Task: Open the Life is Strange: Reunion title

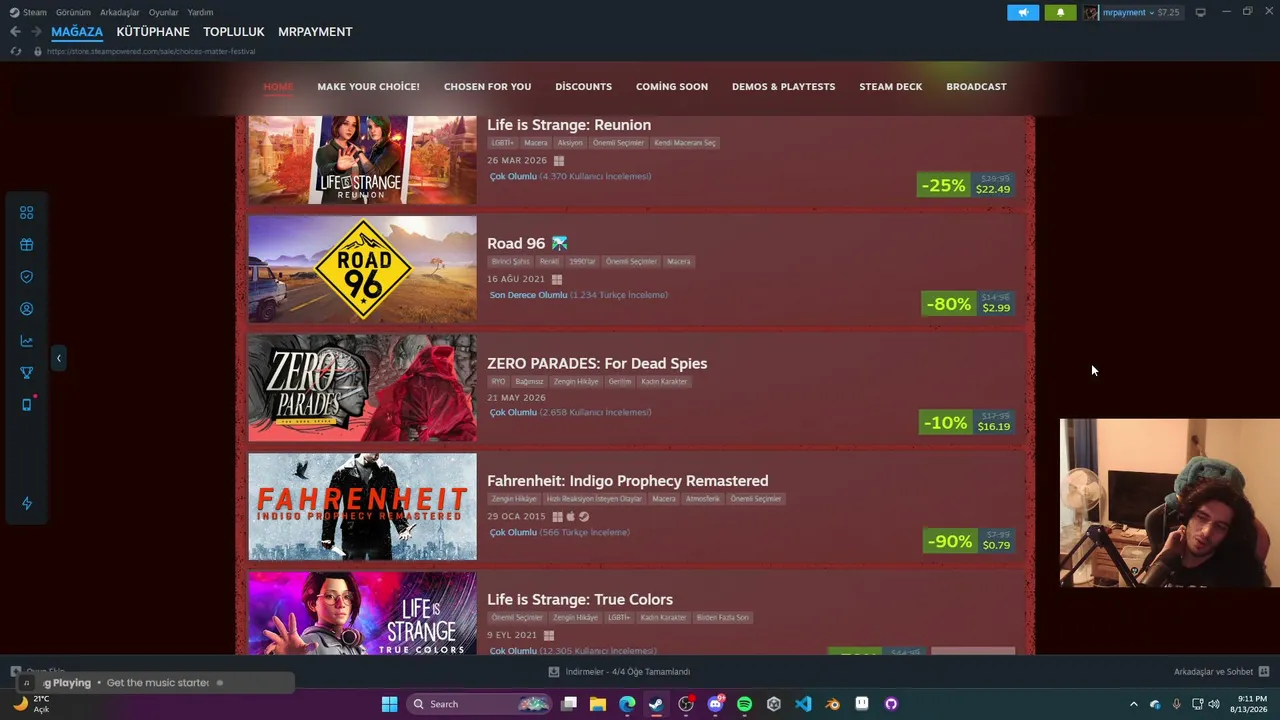Action: click(569, 125)
